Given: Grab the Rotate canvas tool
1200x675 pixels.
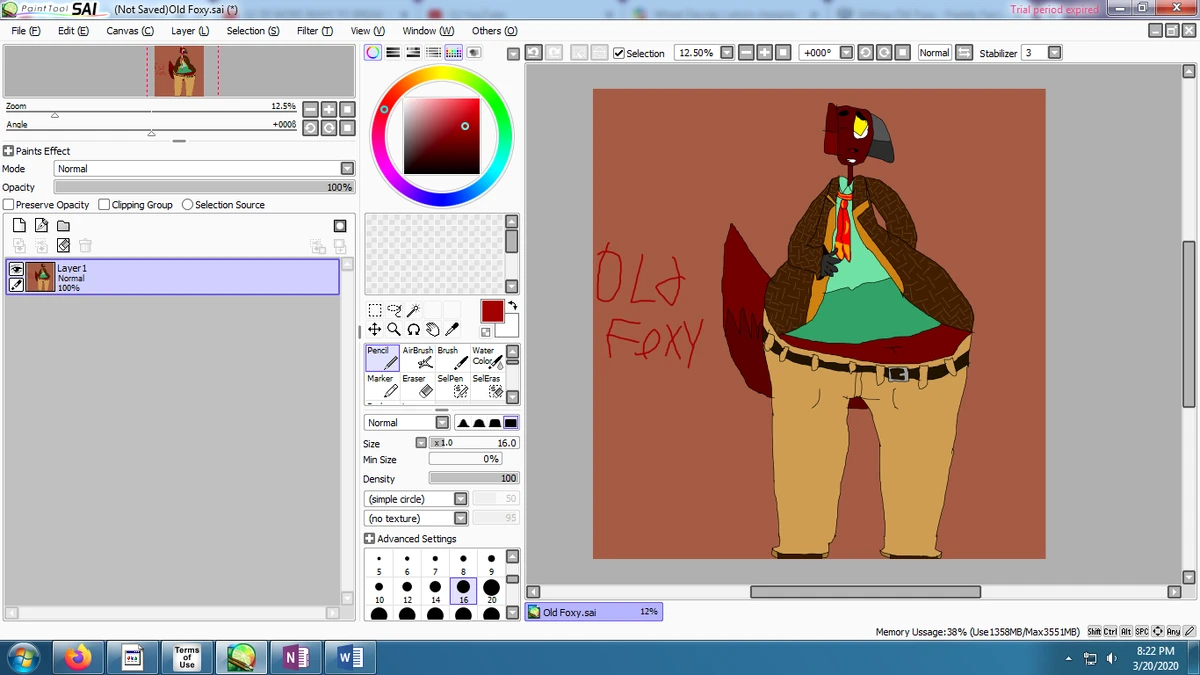Looking at the screenshot, I should (414, 330).
